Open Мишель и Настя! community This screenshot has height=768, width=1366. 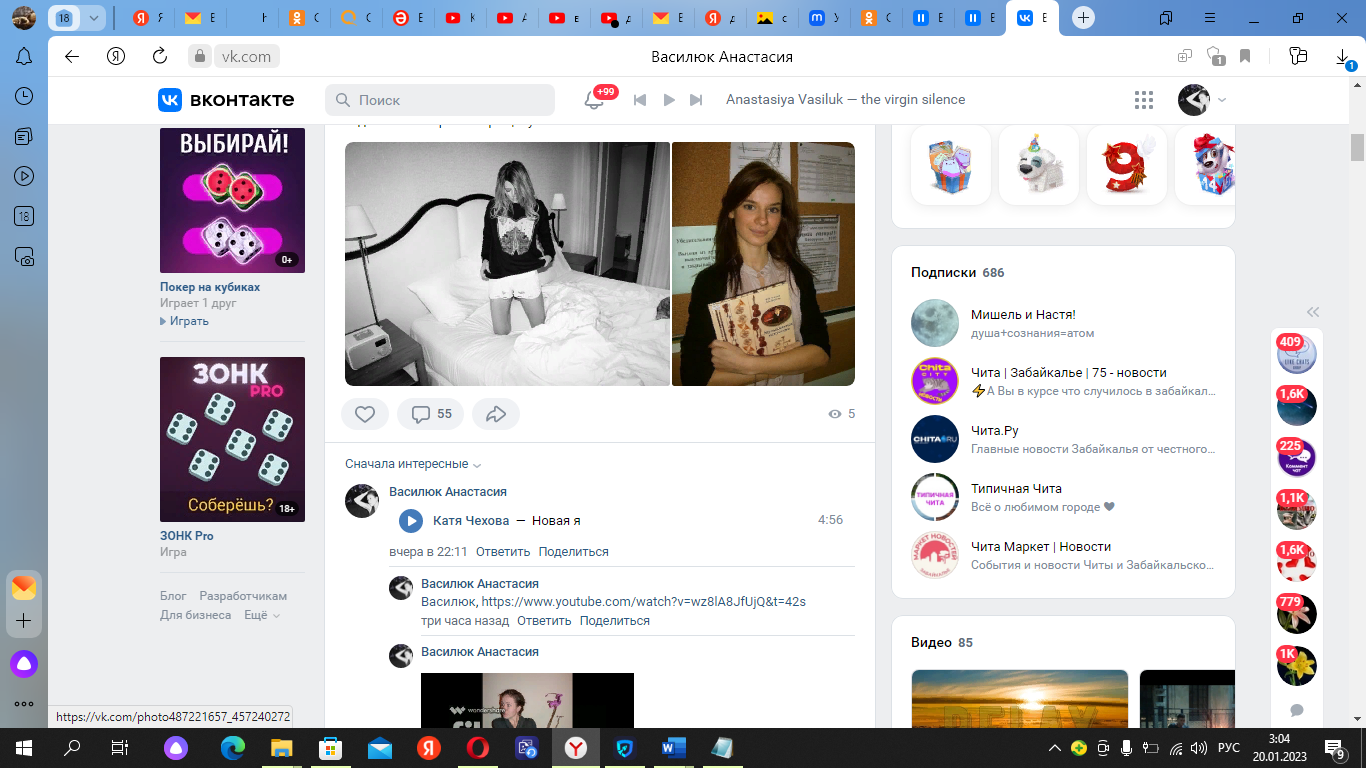point(1023,315)
